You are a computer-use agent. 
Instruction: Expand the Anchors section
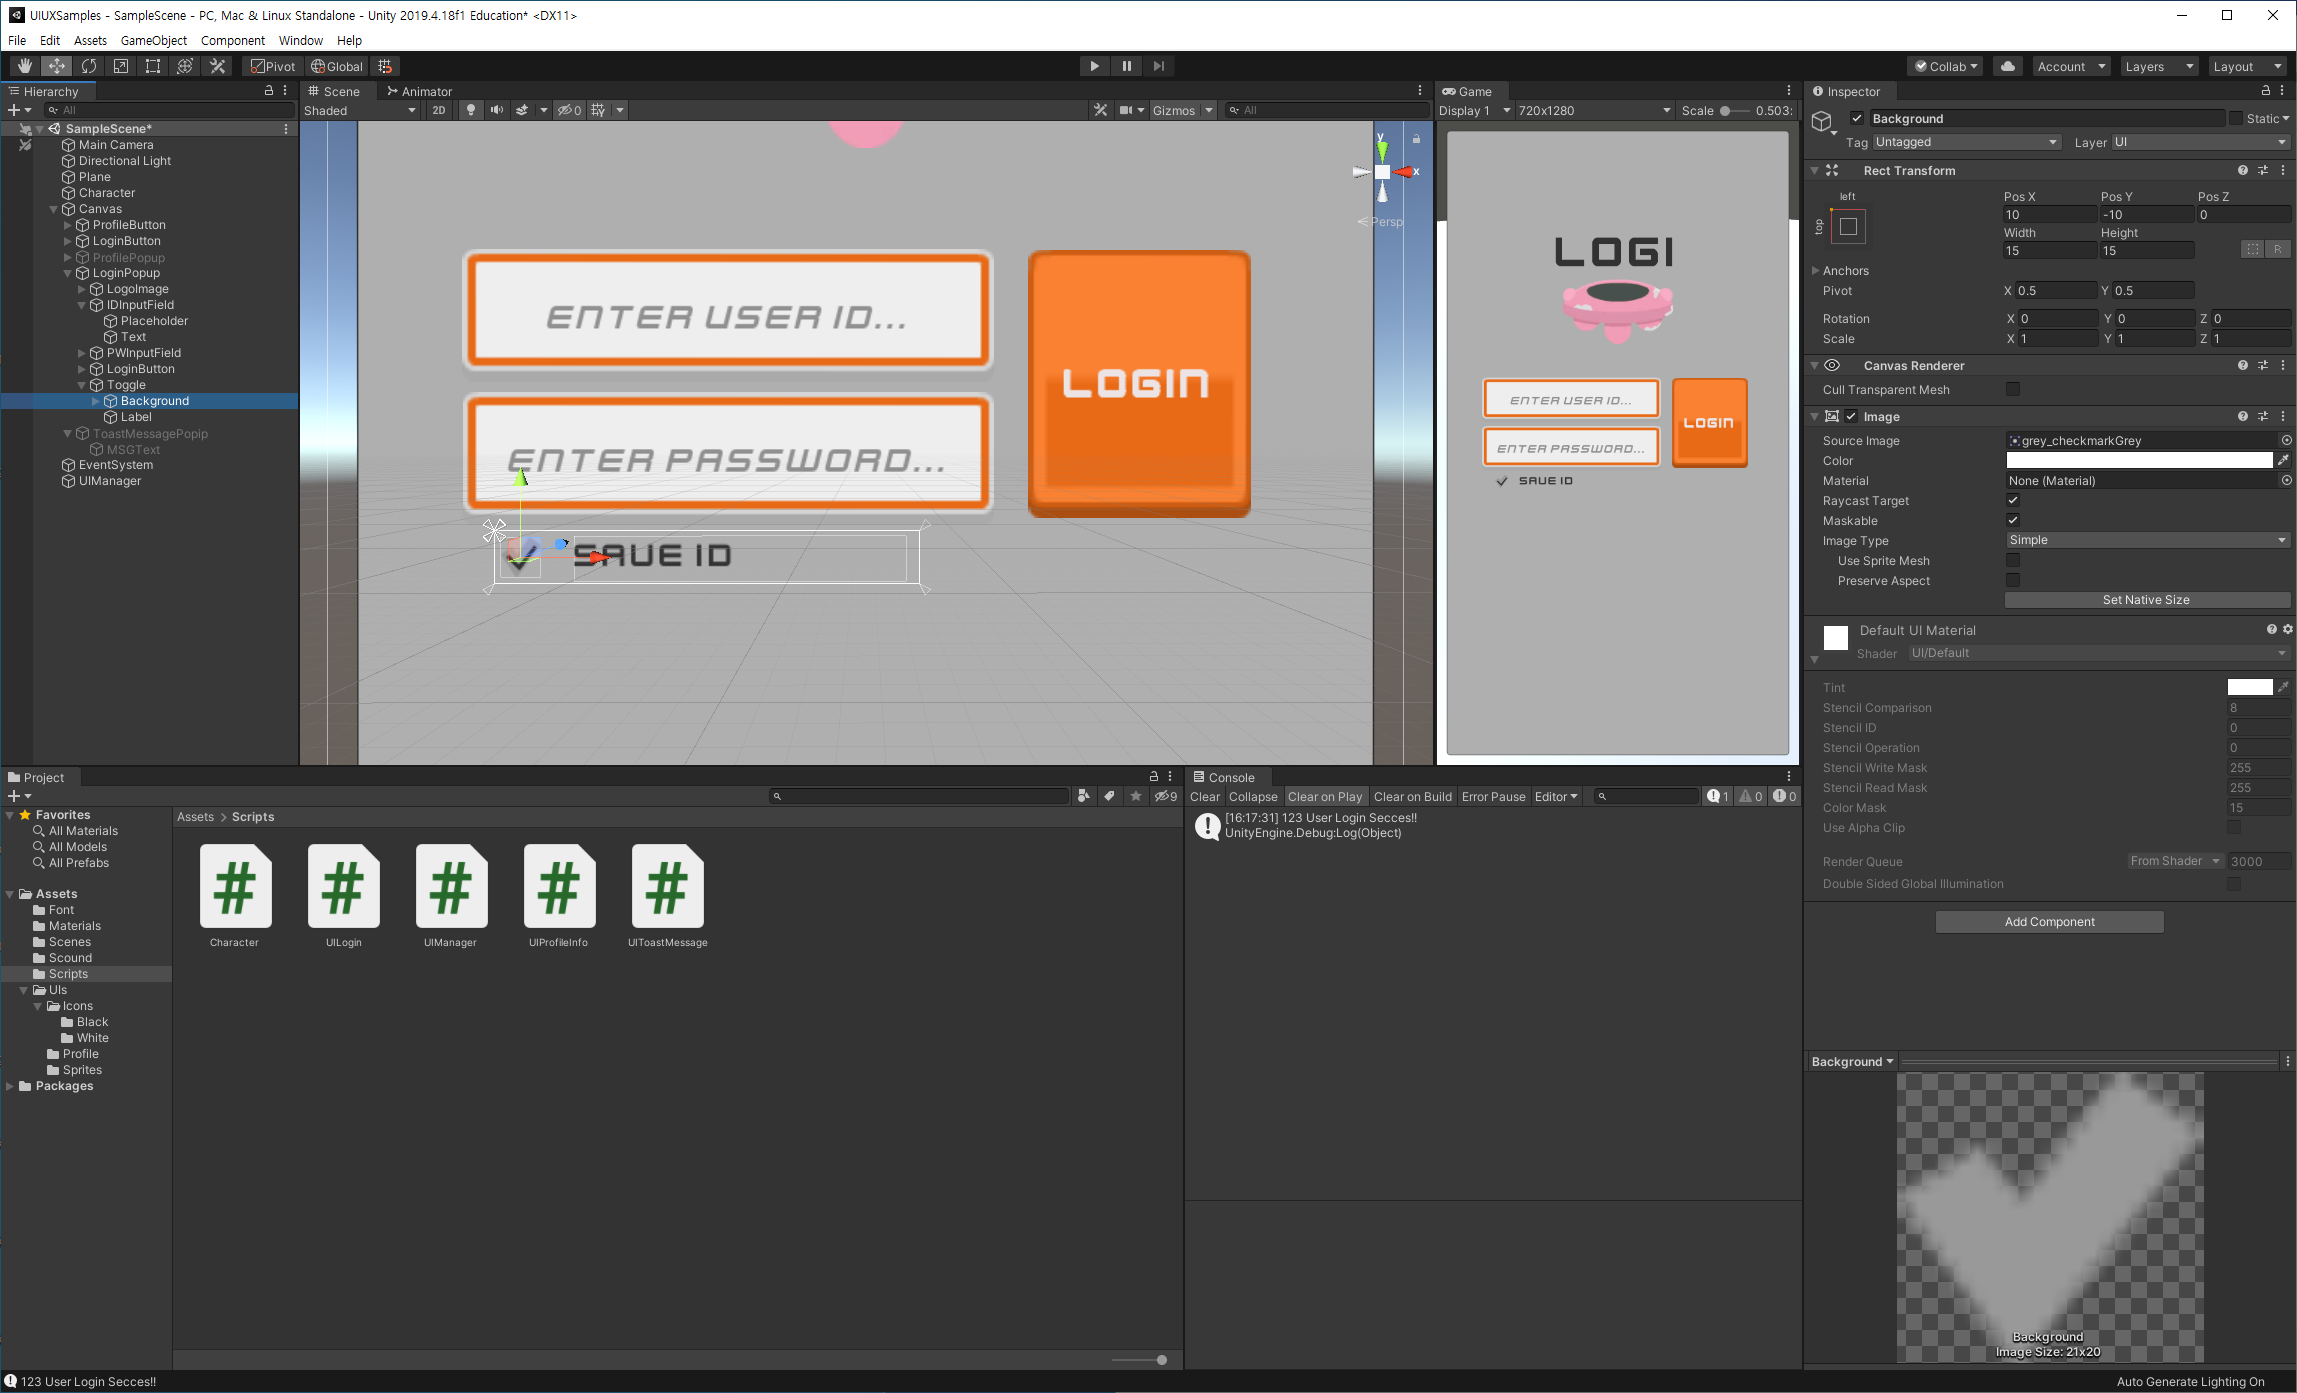pyautogui.click(x=1816, y=271)
